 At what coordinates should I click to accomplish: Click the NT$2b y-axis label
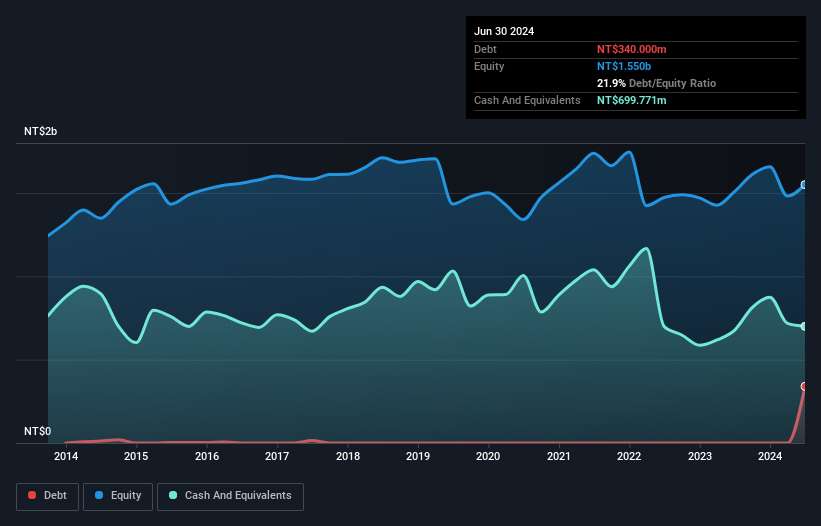pos(40,131)
